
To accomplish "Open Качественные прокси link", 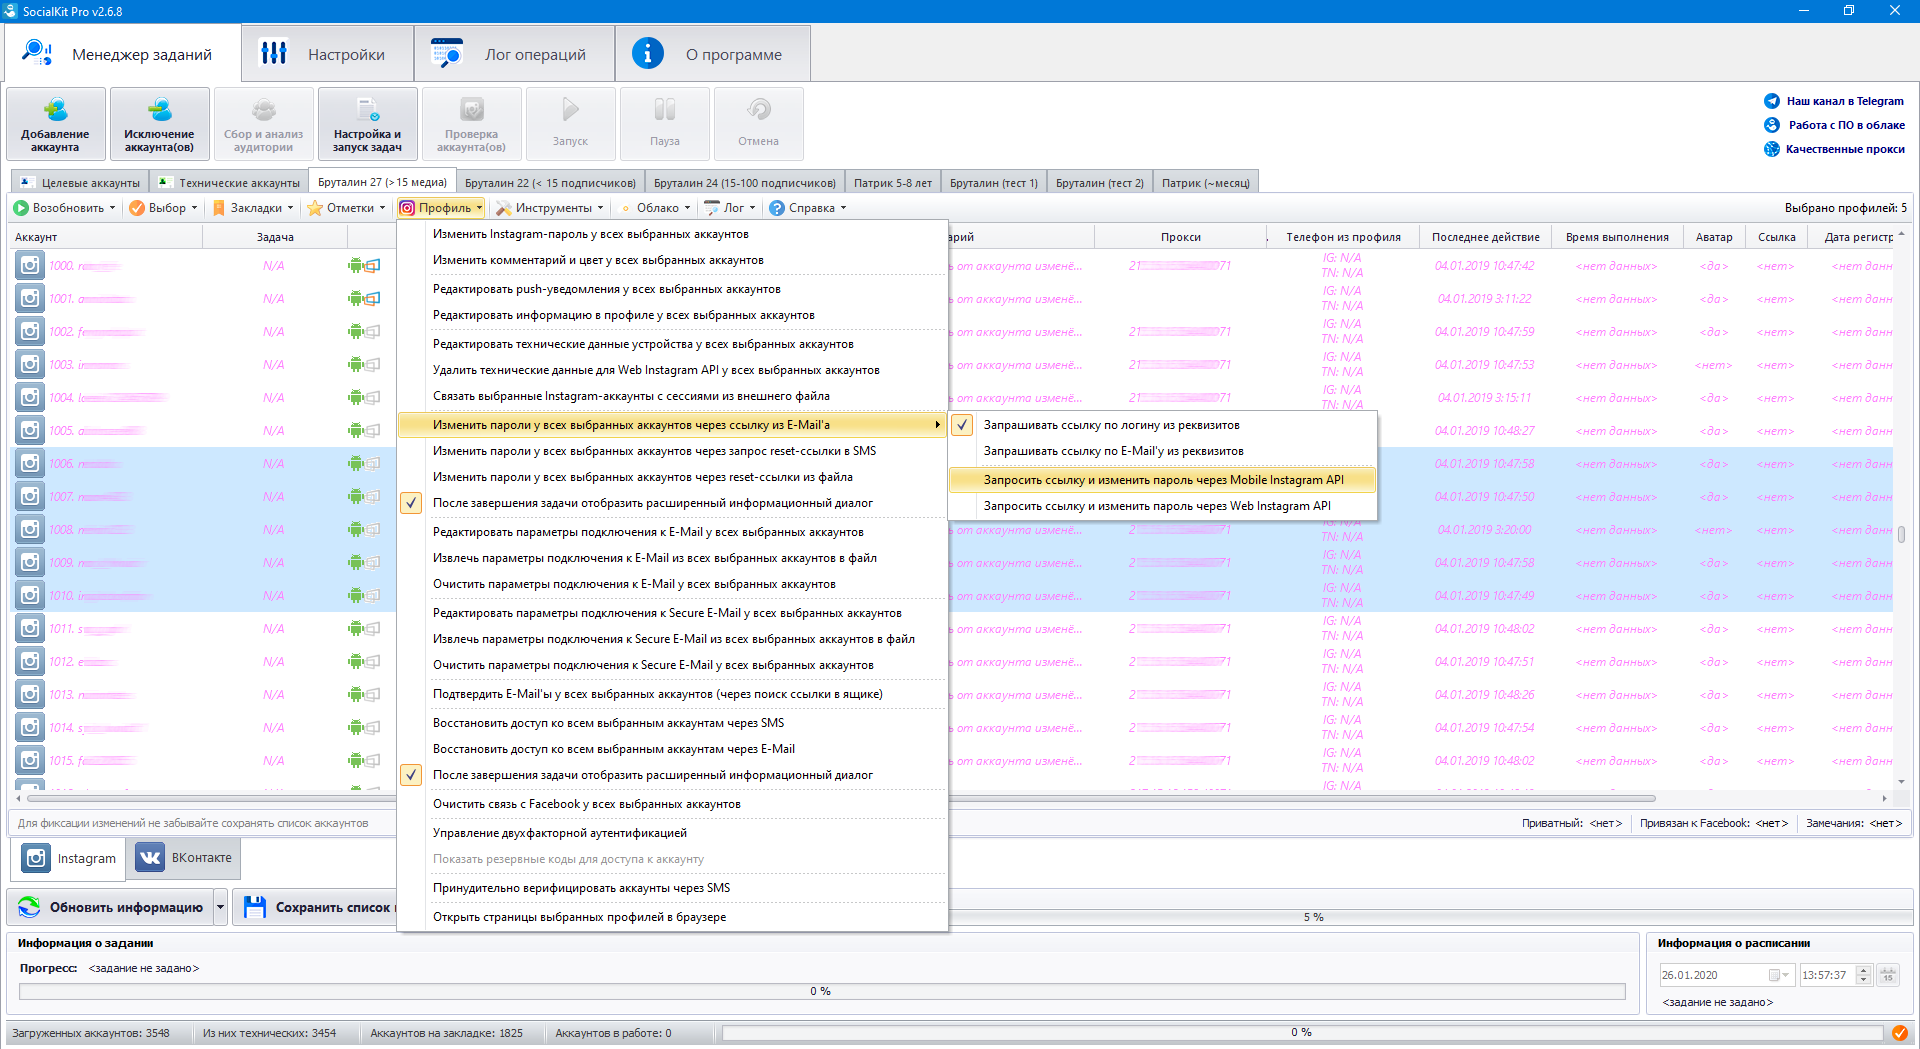I will (x=1845, y=149).
